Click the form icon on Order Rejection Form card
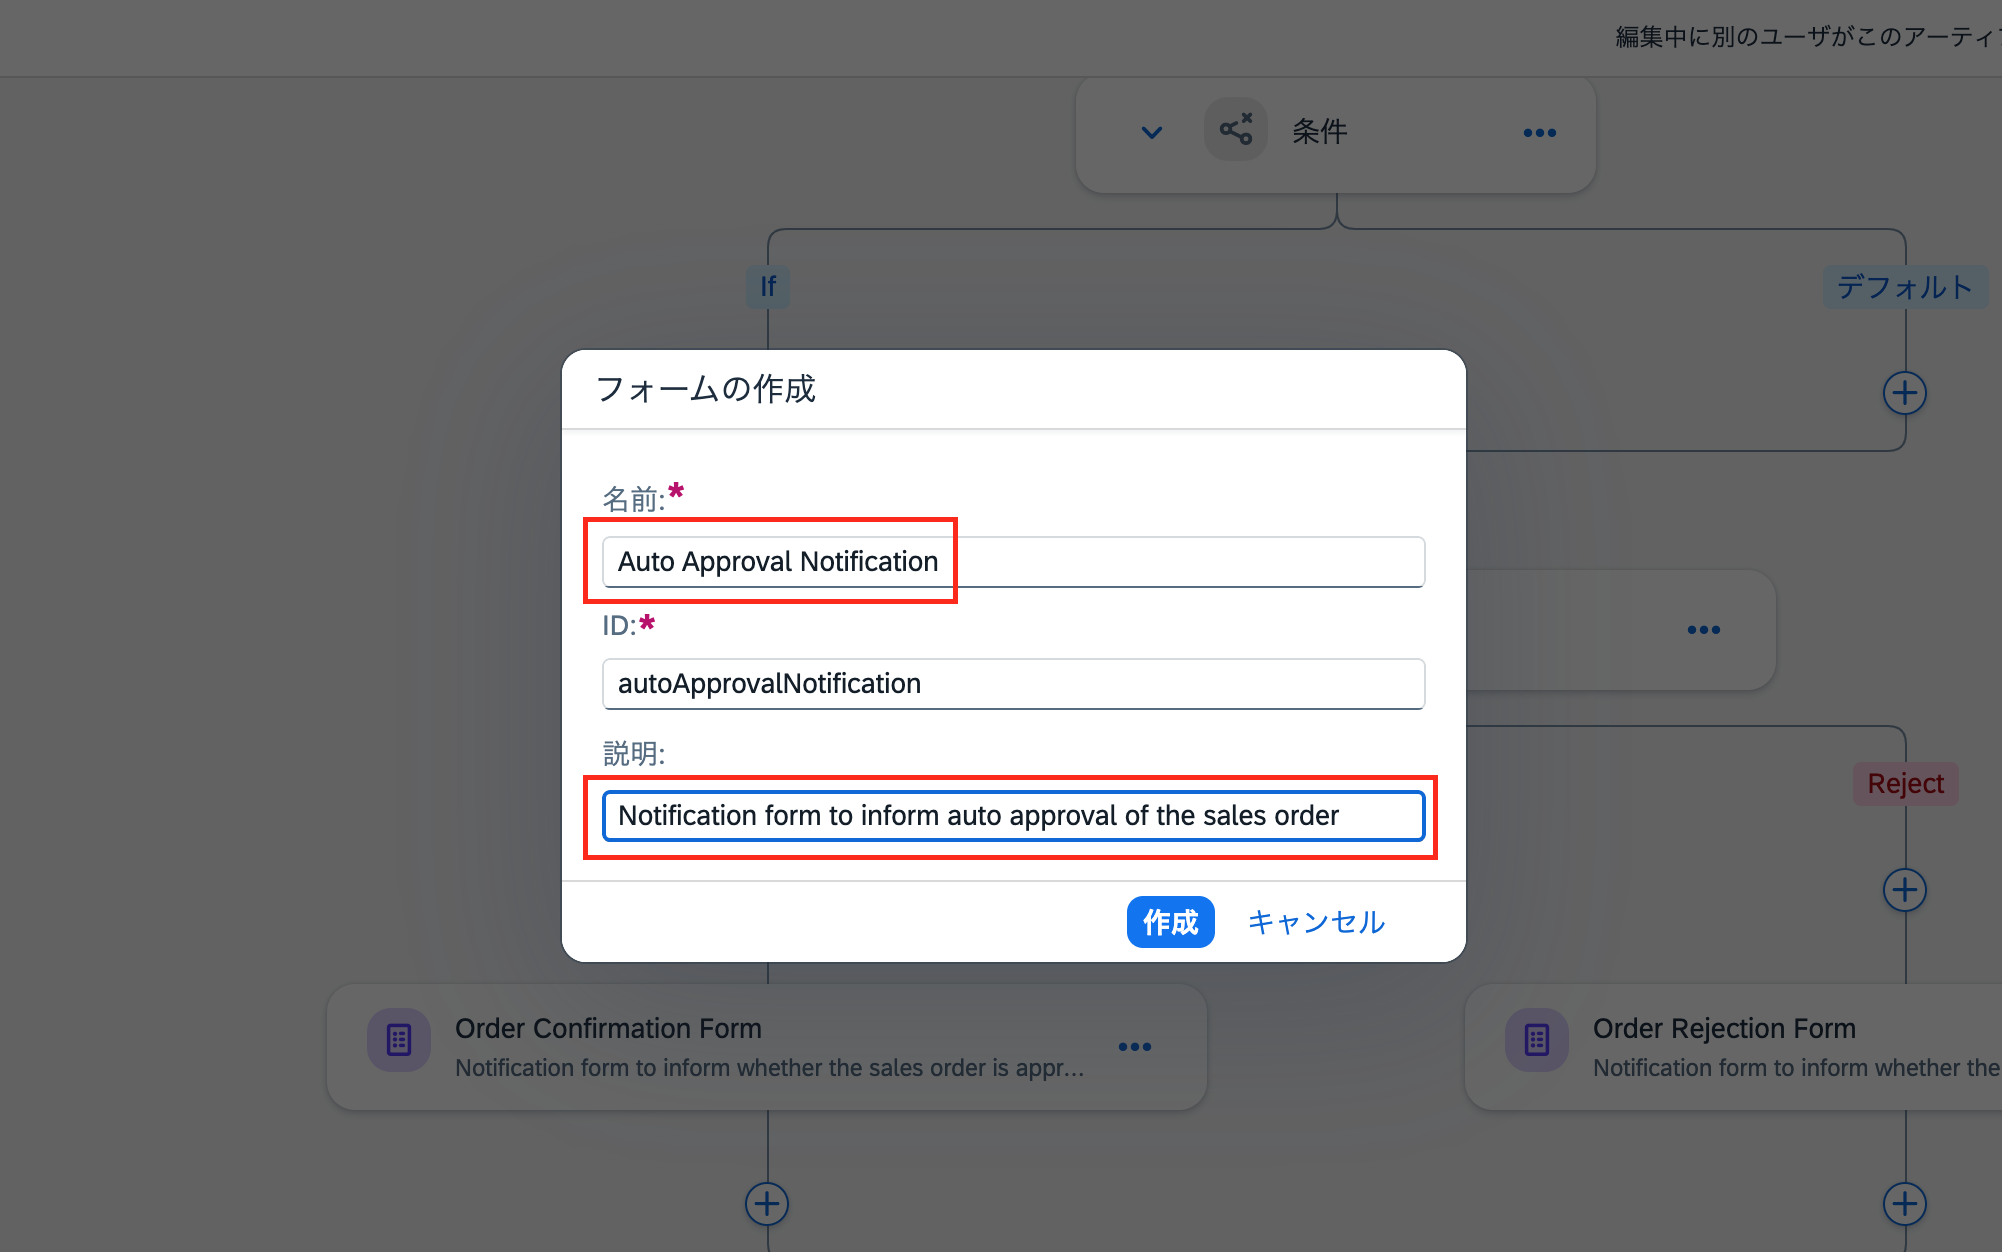Viewport: 2002px width, 1252px height. pos(1536,1040)
